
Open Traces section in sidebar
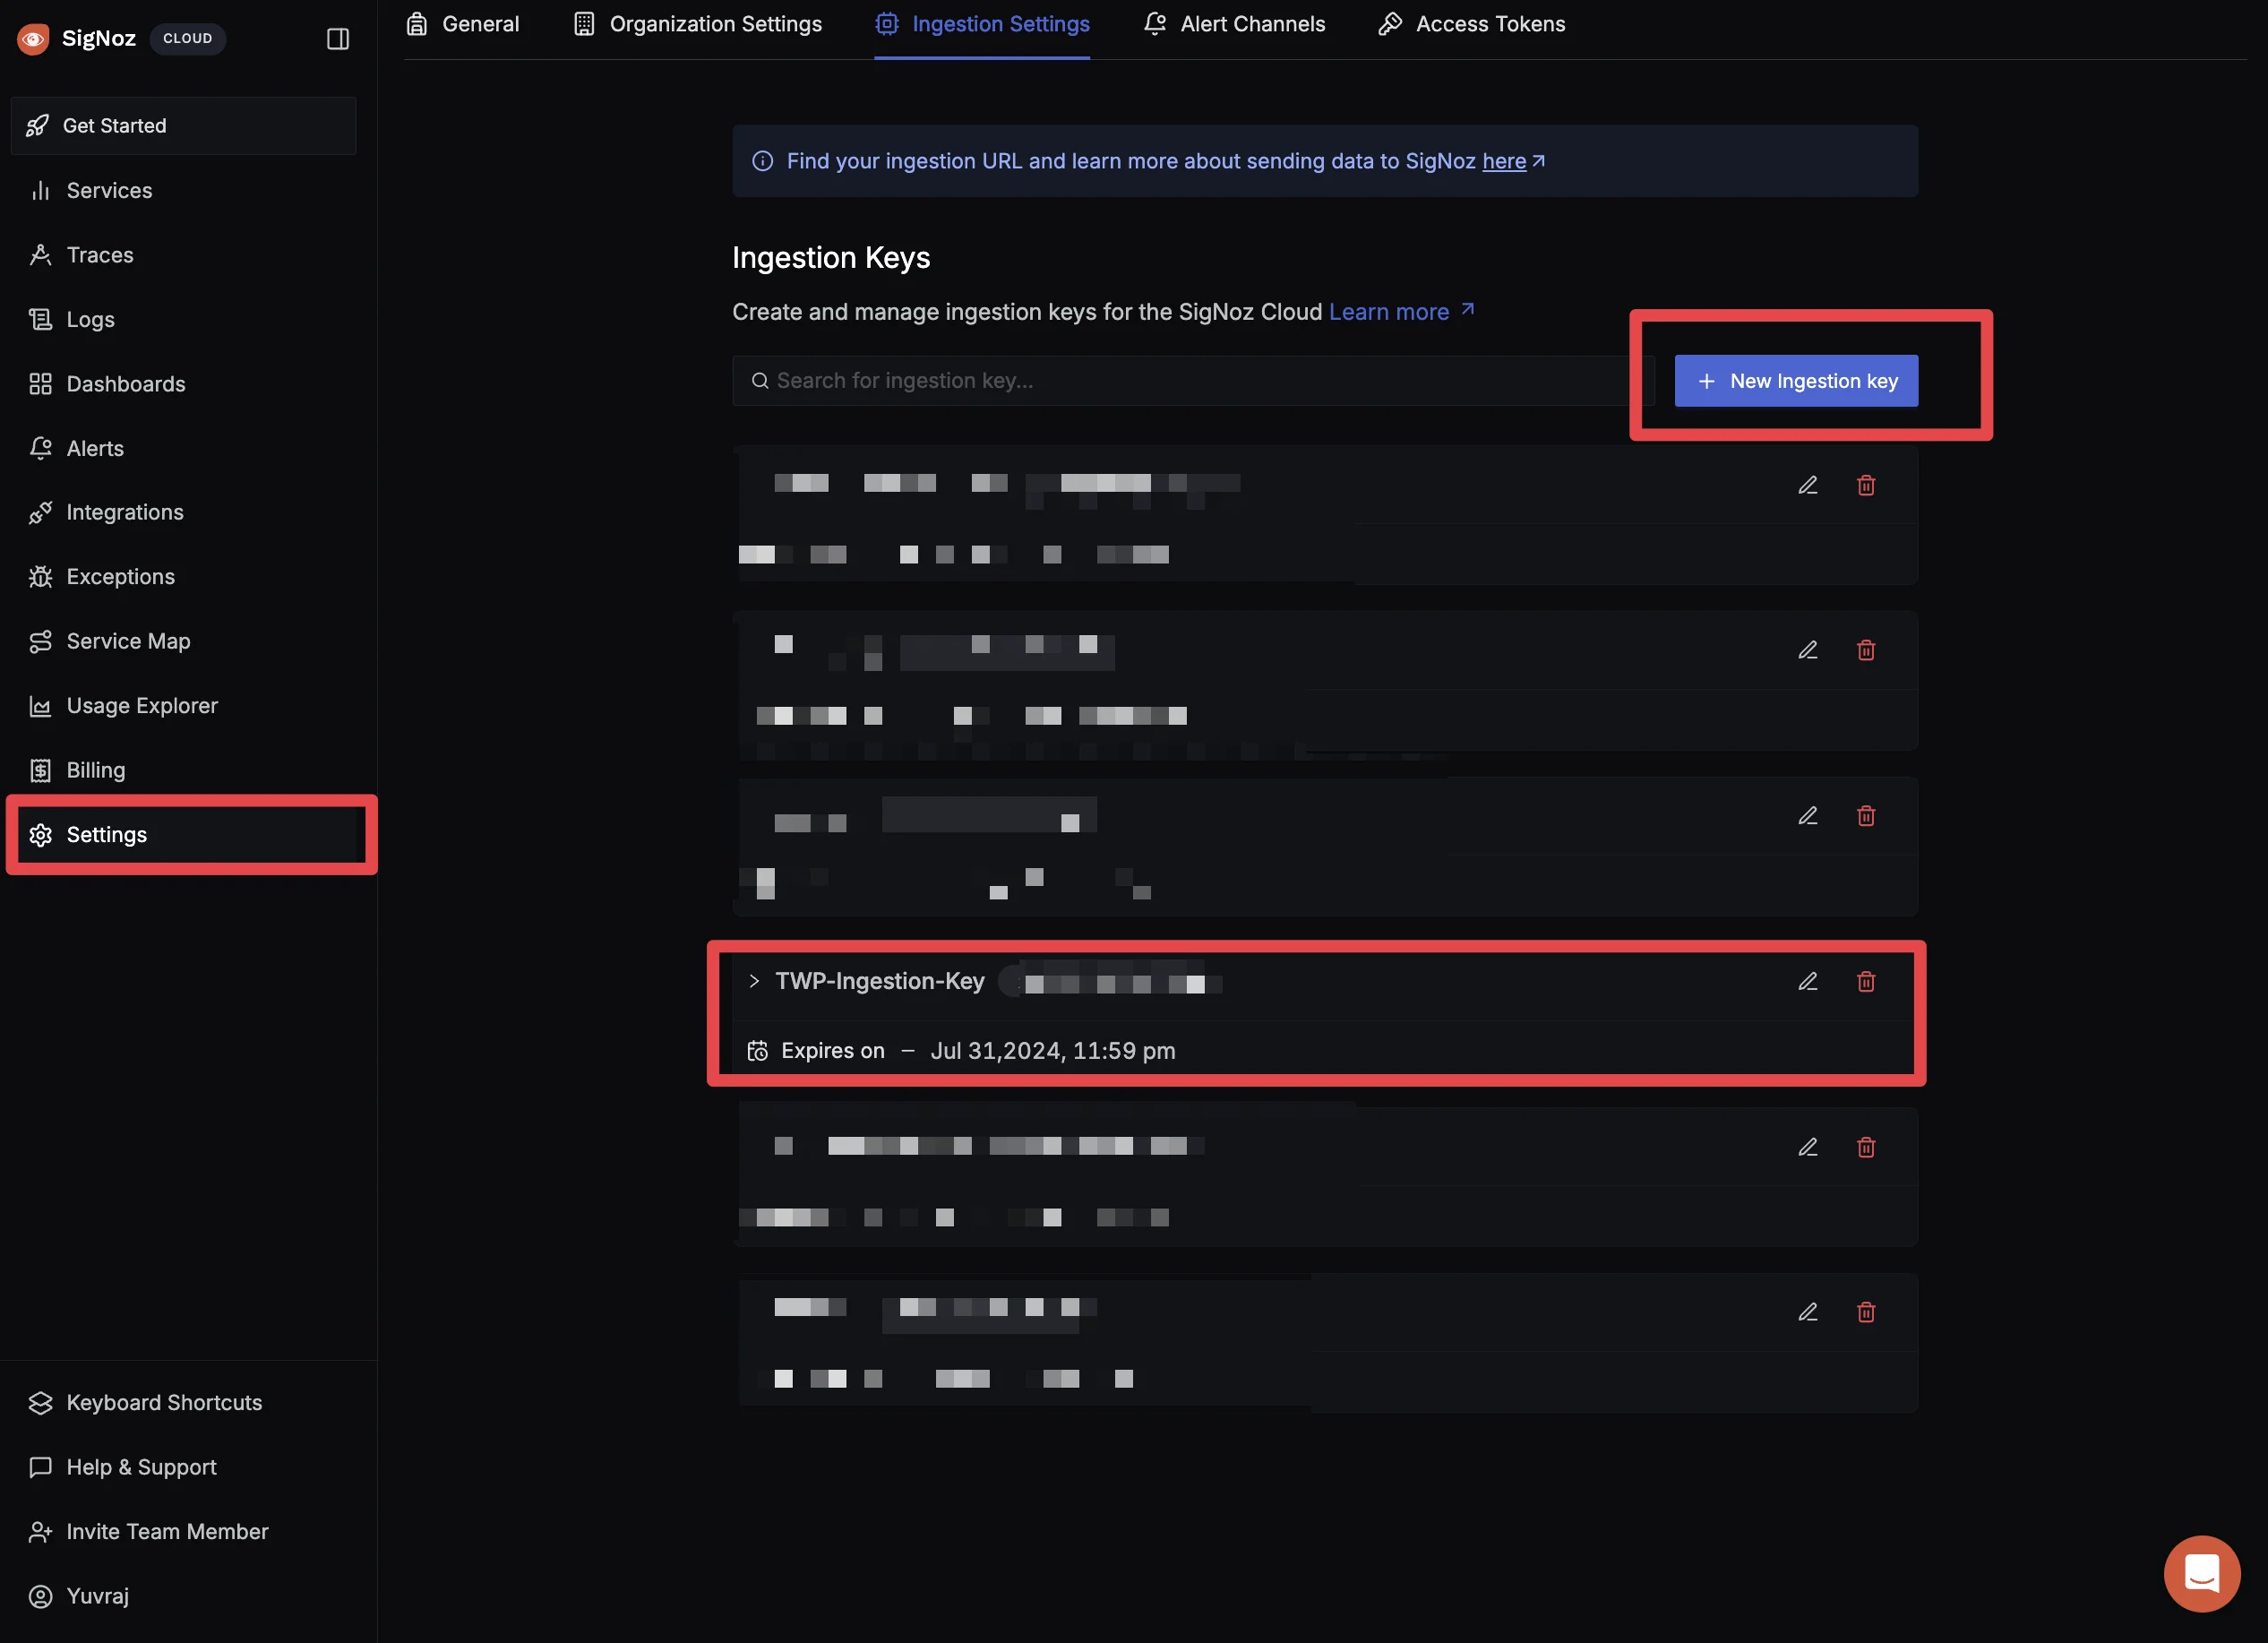(99, 254)
